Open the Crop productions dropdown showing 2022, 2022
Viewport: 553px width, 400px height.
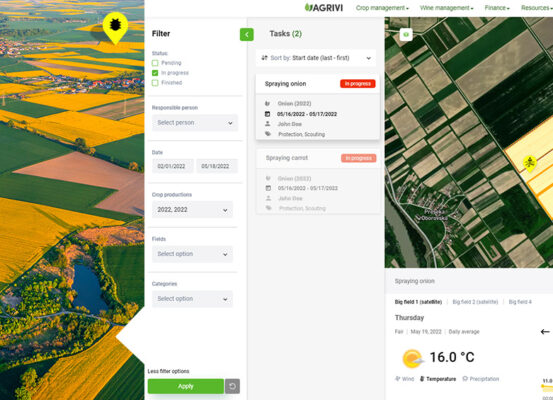(x=193, y=210)
